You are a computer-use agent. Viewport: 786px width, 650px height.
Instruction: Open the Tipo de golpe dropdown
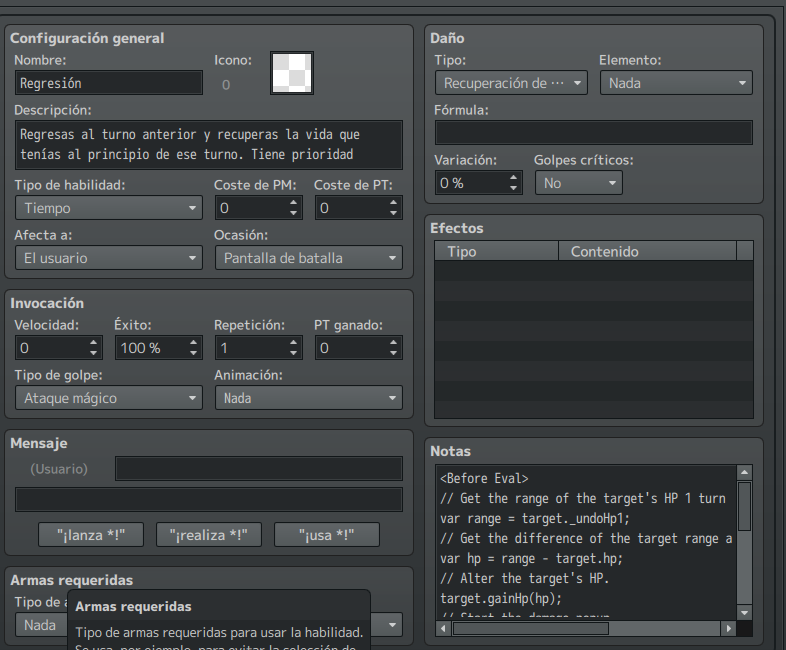109,398
